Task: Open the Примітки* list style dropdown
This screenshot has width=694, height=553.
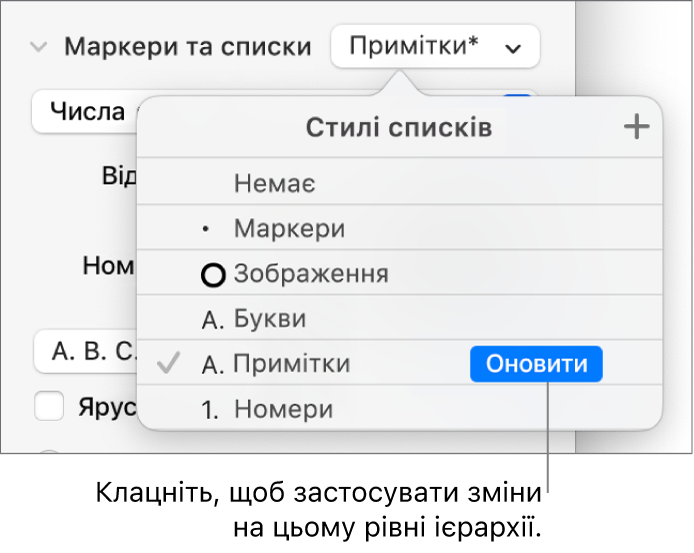Action: [x=435, y=46]
